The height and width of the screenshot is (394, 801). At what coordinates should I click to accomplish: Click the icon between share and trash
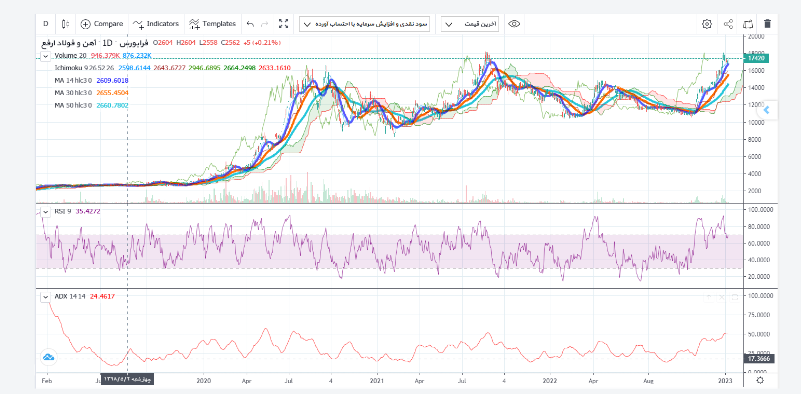tap(748, 24)
